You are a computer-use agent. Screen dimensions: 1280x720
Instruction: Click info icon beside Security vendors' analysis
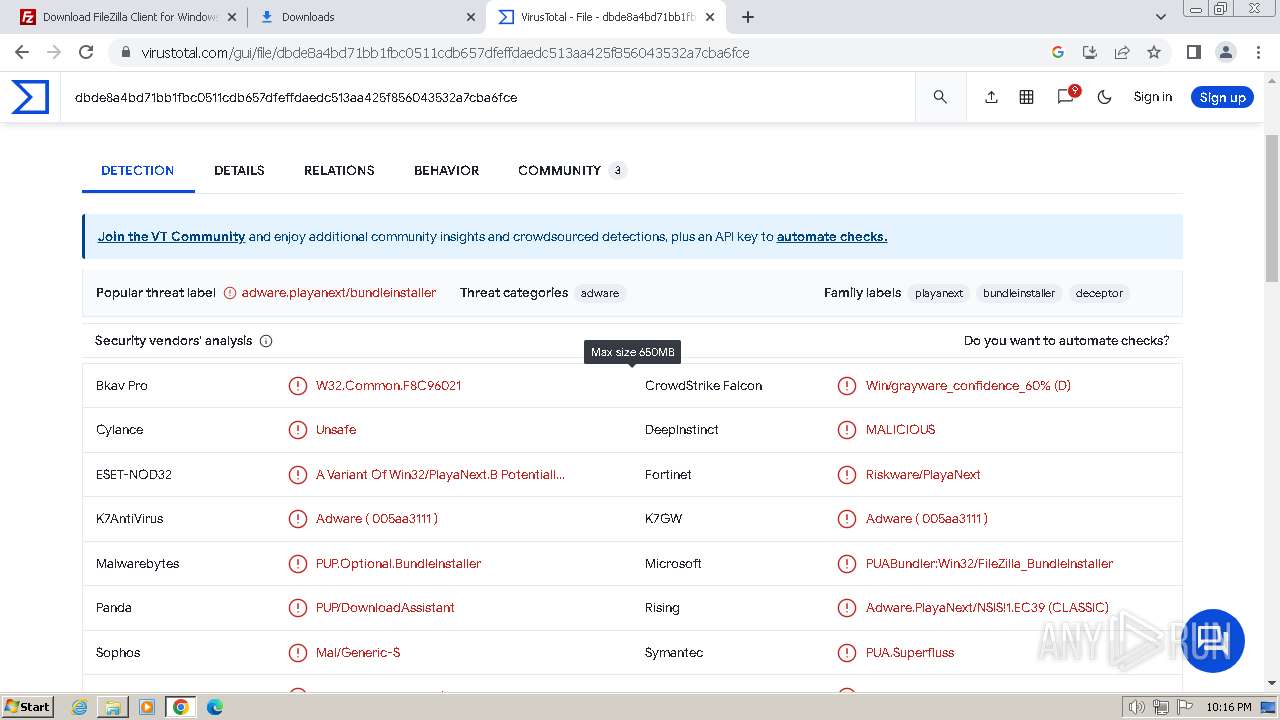click(266, 341)
